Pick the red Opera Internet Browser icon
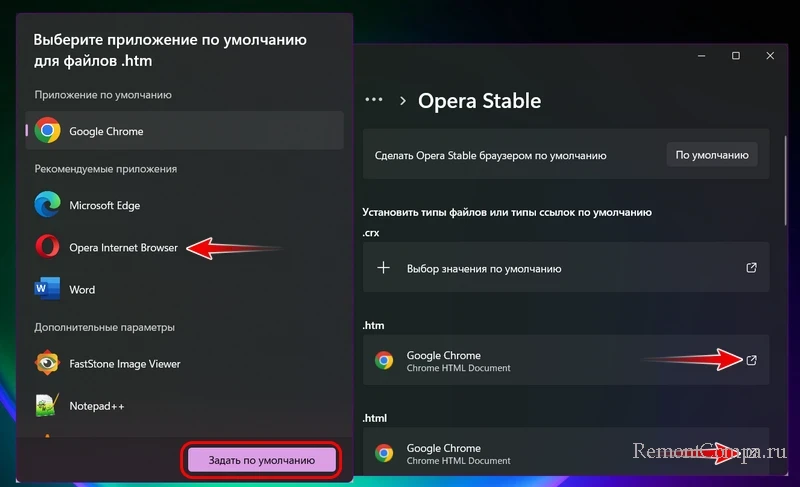800x487 pixels. [x=47, y=247]
